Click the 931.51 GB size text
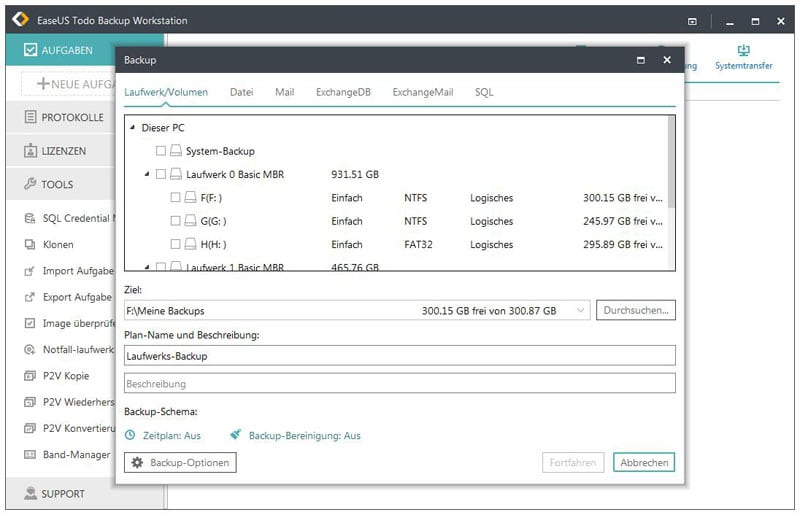Viewport: 800px width, 515px height. coord(355,174)
